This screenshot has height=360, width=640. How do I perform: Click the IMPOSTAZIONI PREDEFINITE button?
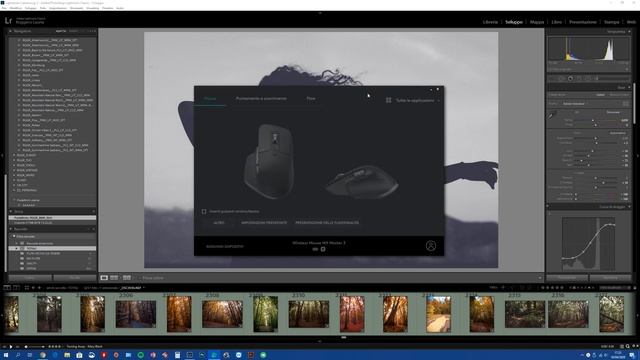tap(264, 223)
